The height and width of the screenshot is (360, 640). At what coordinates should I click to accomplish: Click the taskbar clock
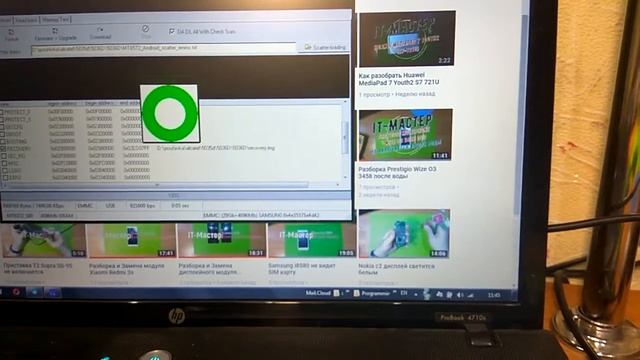coord(494,295)
